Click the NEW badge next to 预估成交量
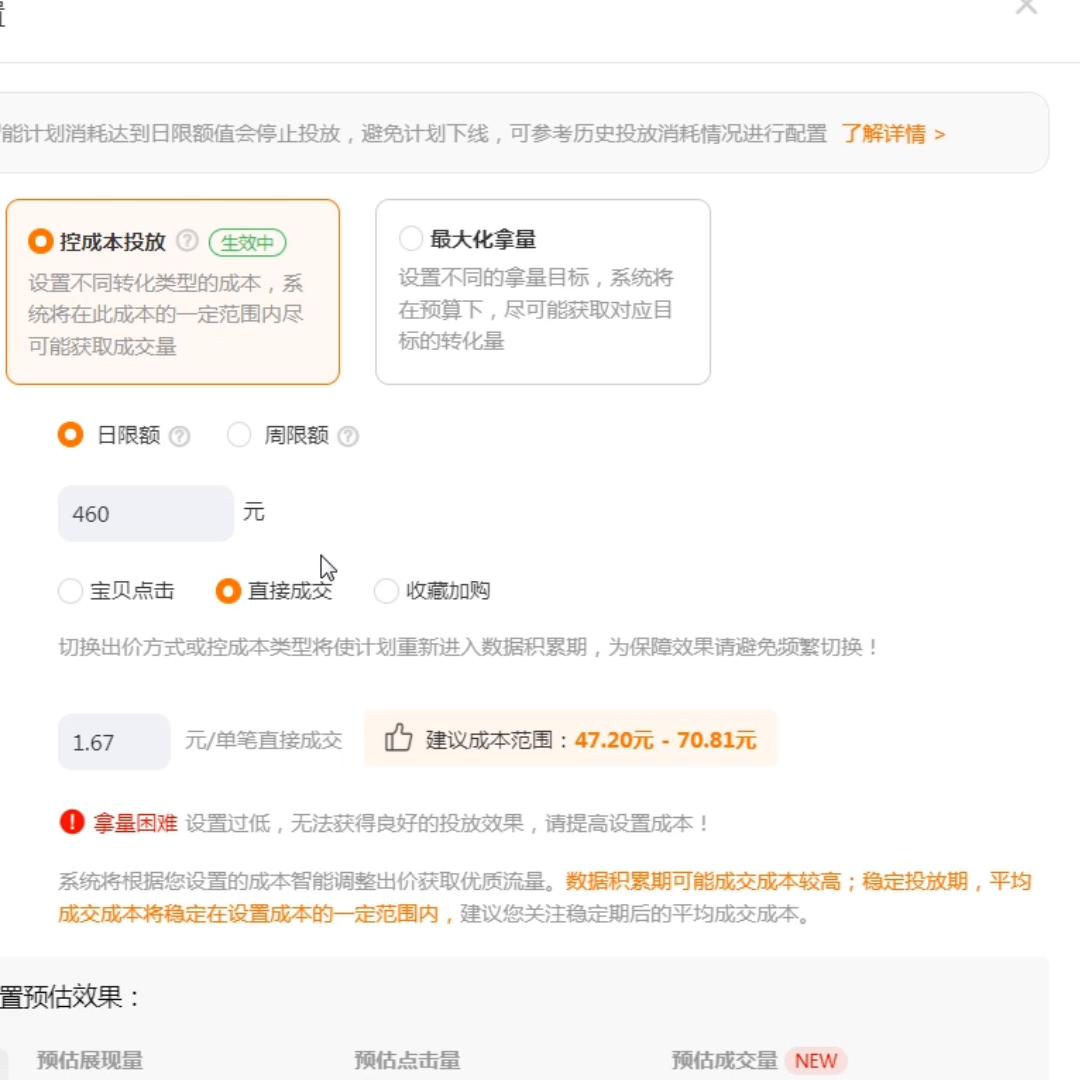 click(x=814, y=1062)
